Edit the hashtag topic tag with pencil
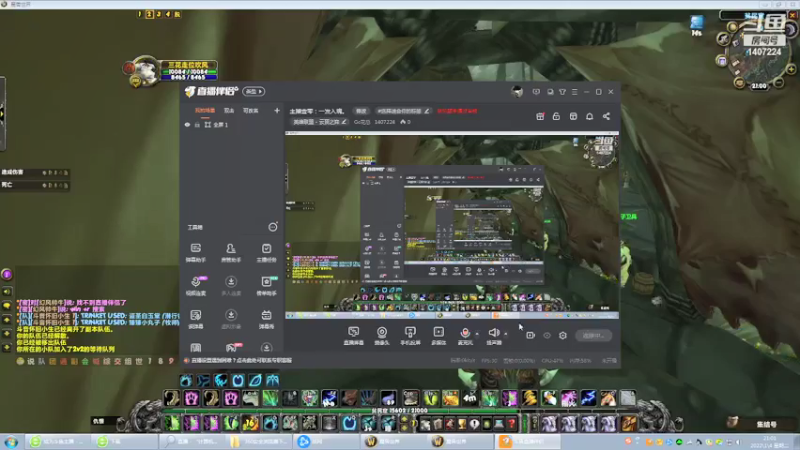Image resolution: width=800 pixels, height=450 pixels. coord(403,111)
